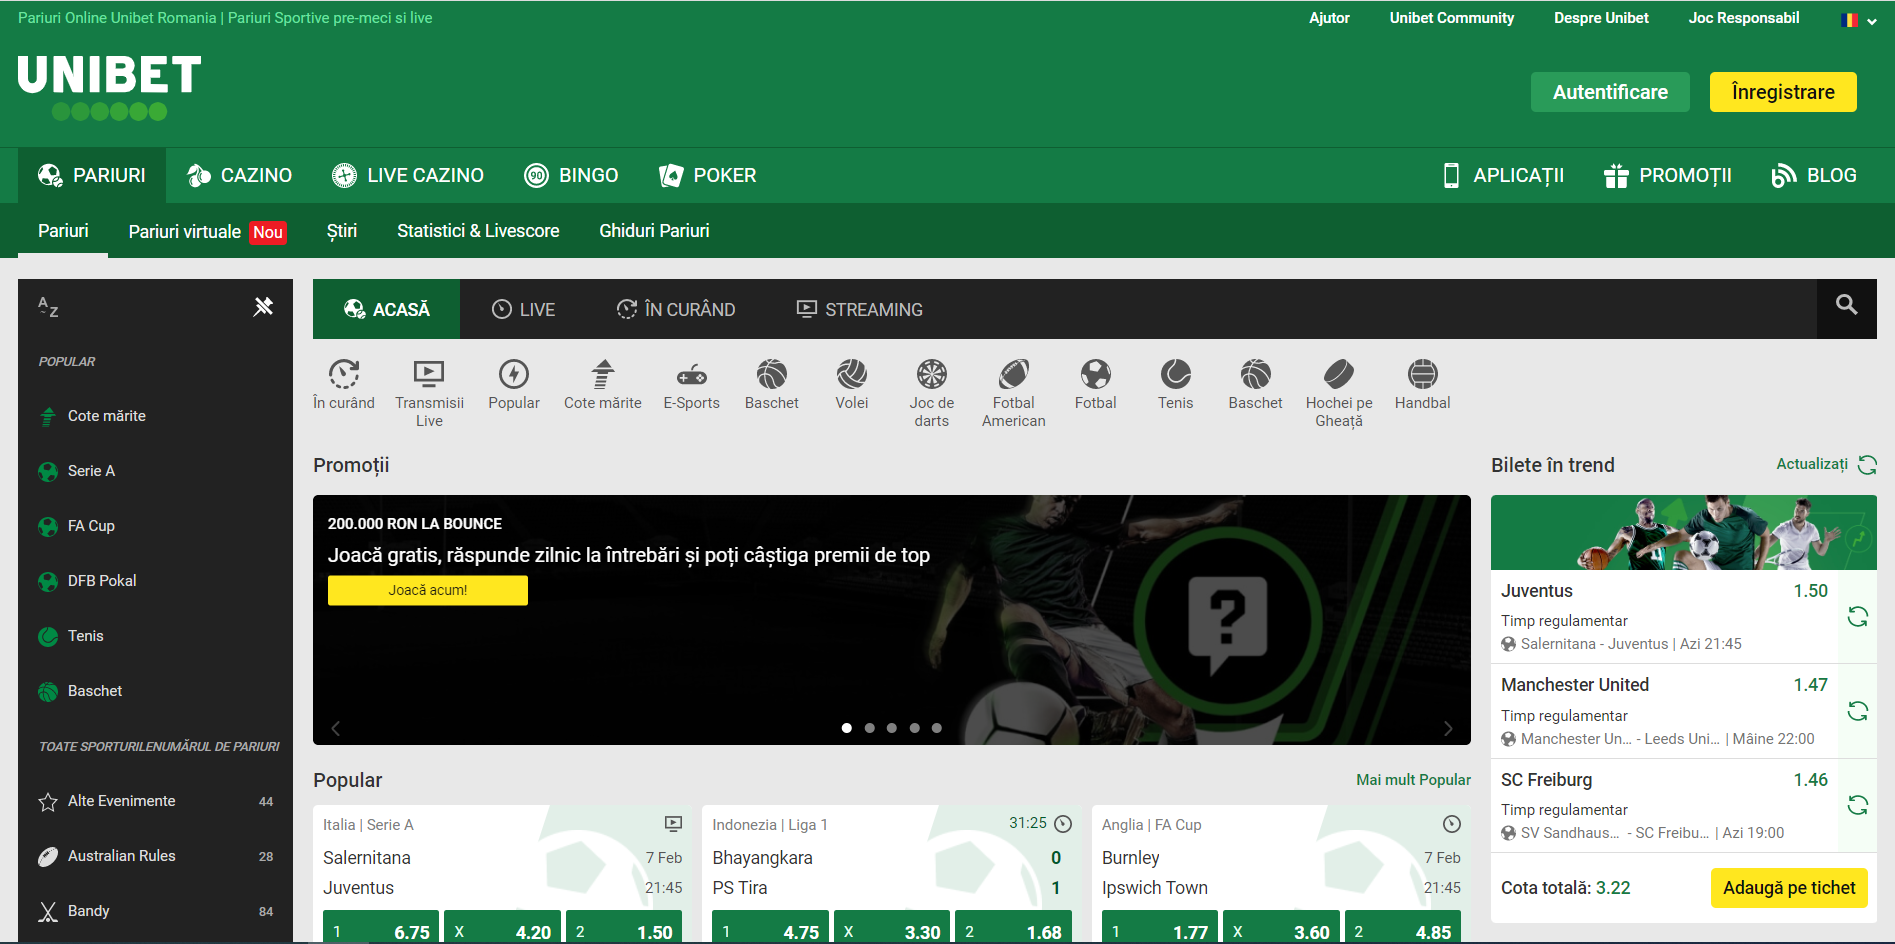Open Joc de darts sport icon
The width and height of the screenshot is (1895, 944).
tap(932, 374)
